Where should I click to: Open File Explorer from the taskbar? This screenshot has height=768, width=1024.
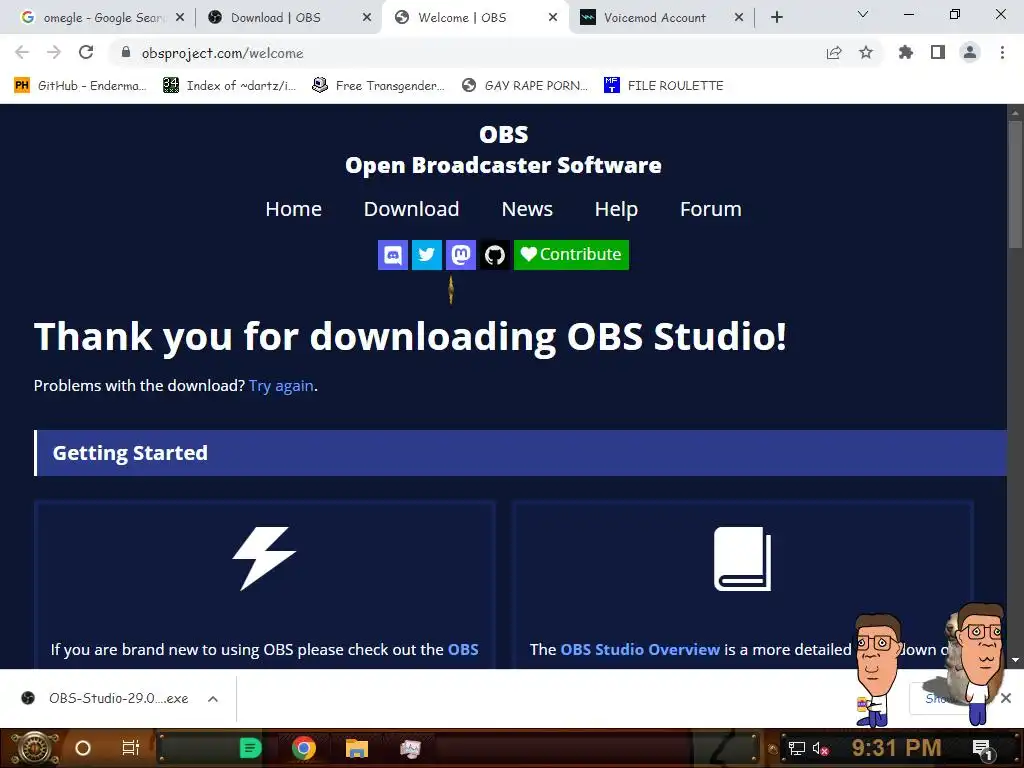(357, 748)
